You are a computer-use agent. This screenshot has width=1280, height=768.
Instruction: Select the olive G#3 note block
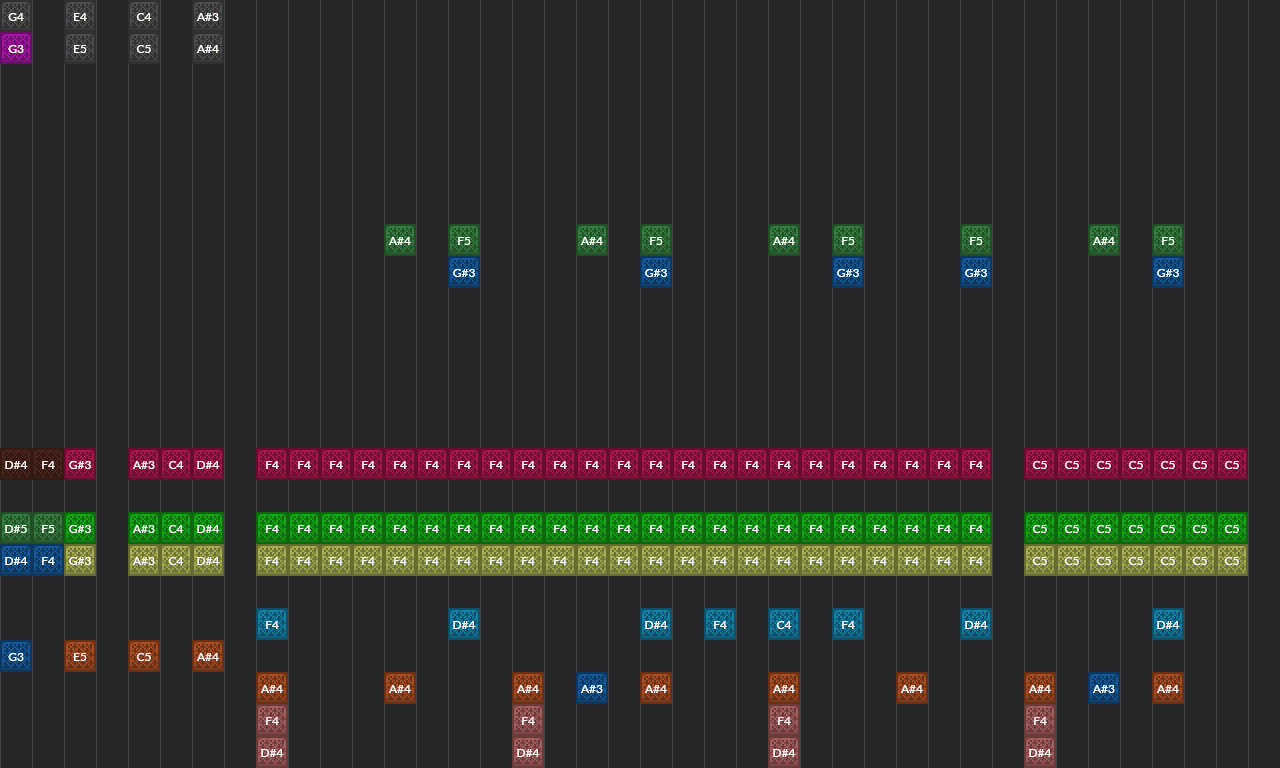(x=80, y=561)
